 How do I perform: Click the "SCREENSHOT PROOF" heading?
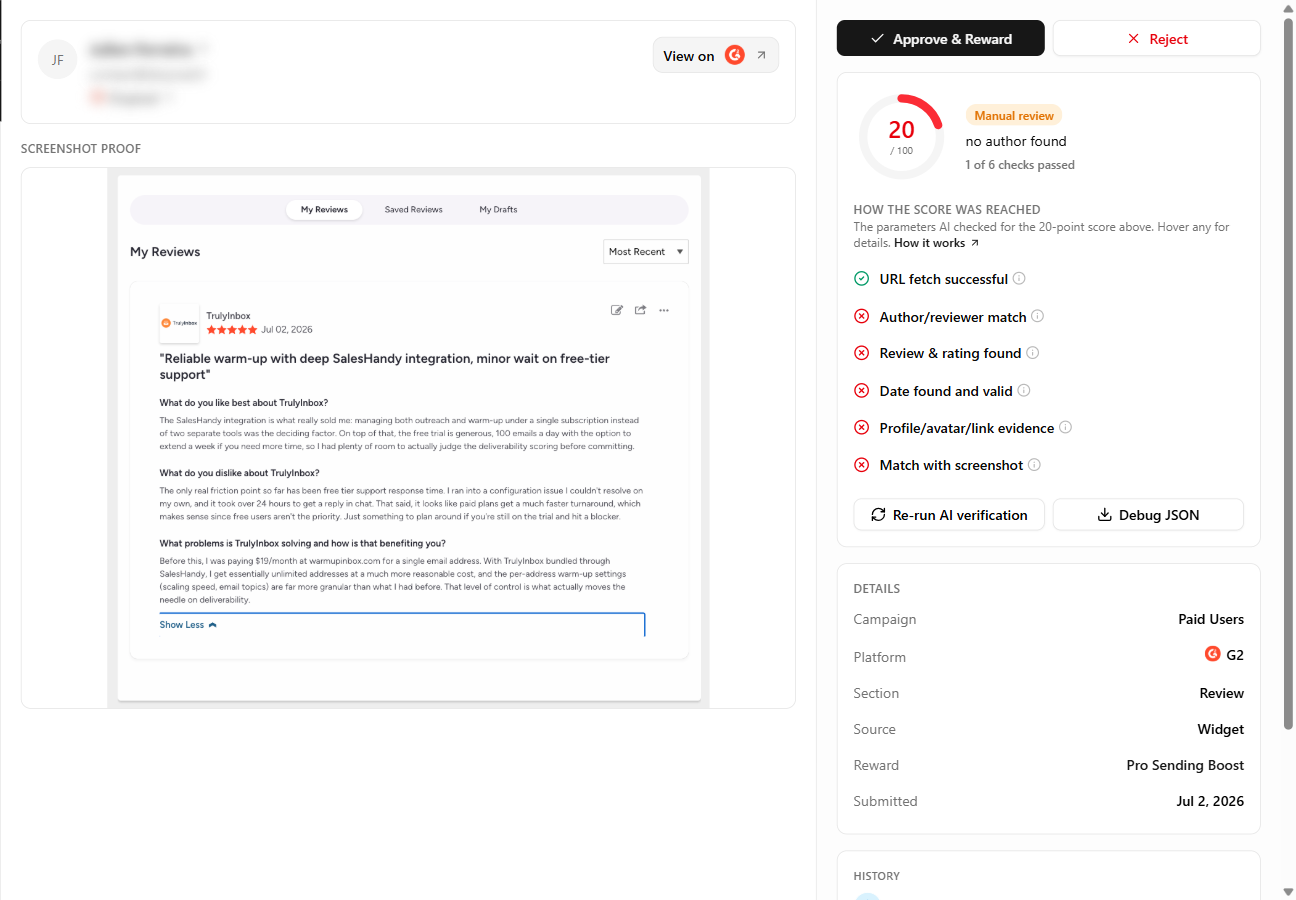coord(81,149)
